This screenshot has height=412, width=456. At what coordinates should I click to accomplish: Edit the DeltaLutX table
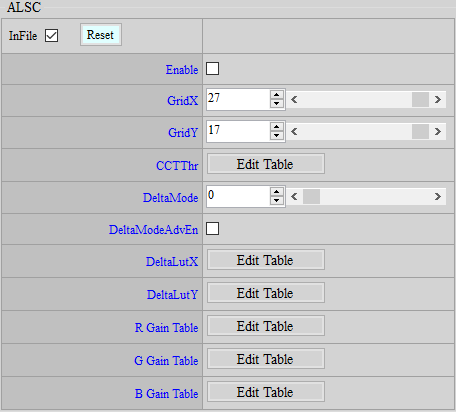266,260
